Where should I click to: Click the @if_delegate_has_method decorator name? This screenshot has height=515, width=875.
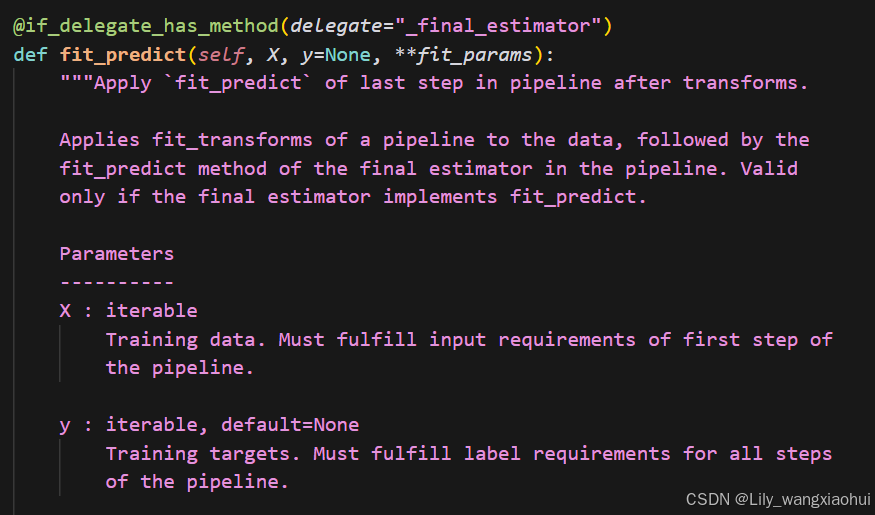(146, 26)
